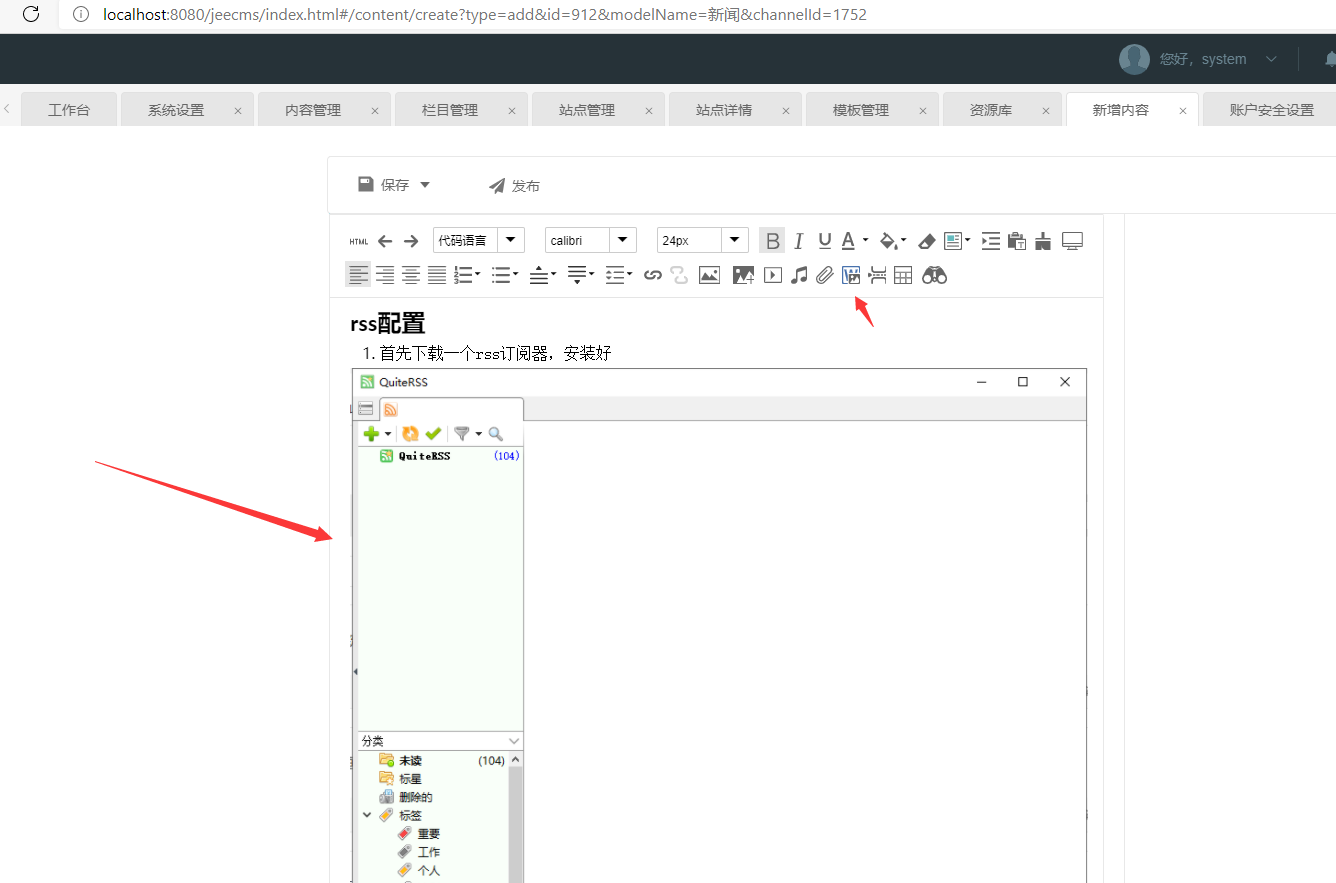
Task: Switch to the 模板管理 tab
Action: 861,110
